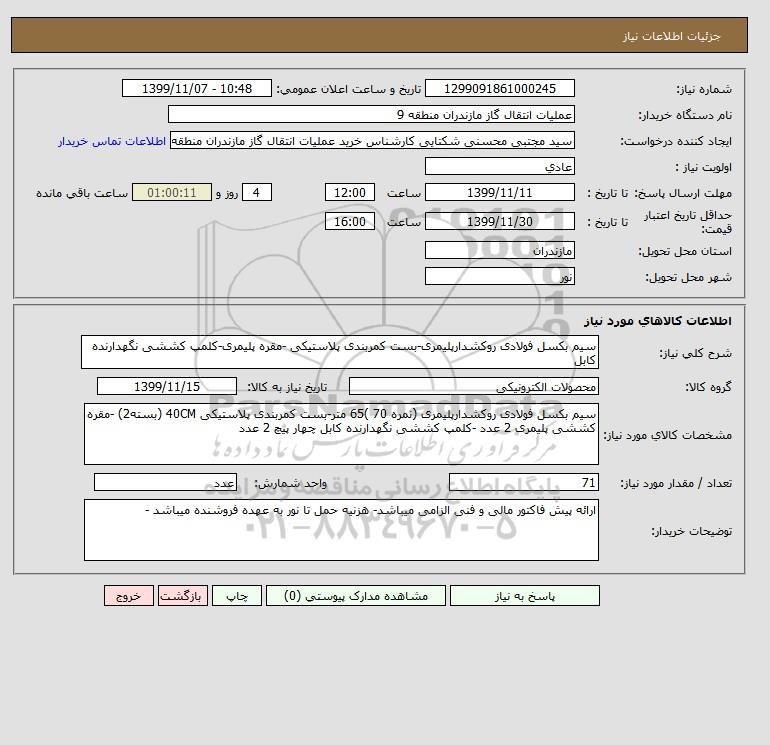The image size is (770, 745).
Task: Open مشاهده مدارک پیوستی (0) button
Action: click(356, 596)
